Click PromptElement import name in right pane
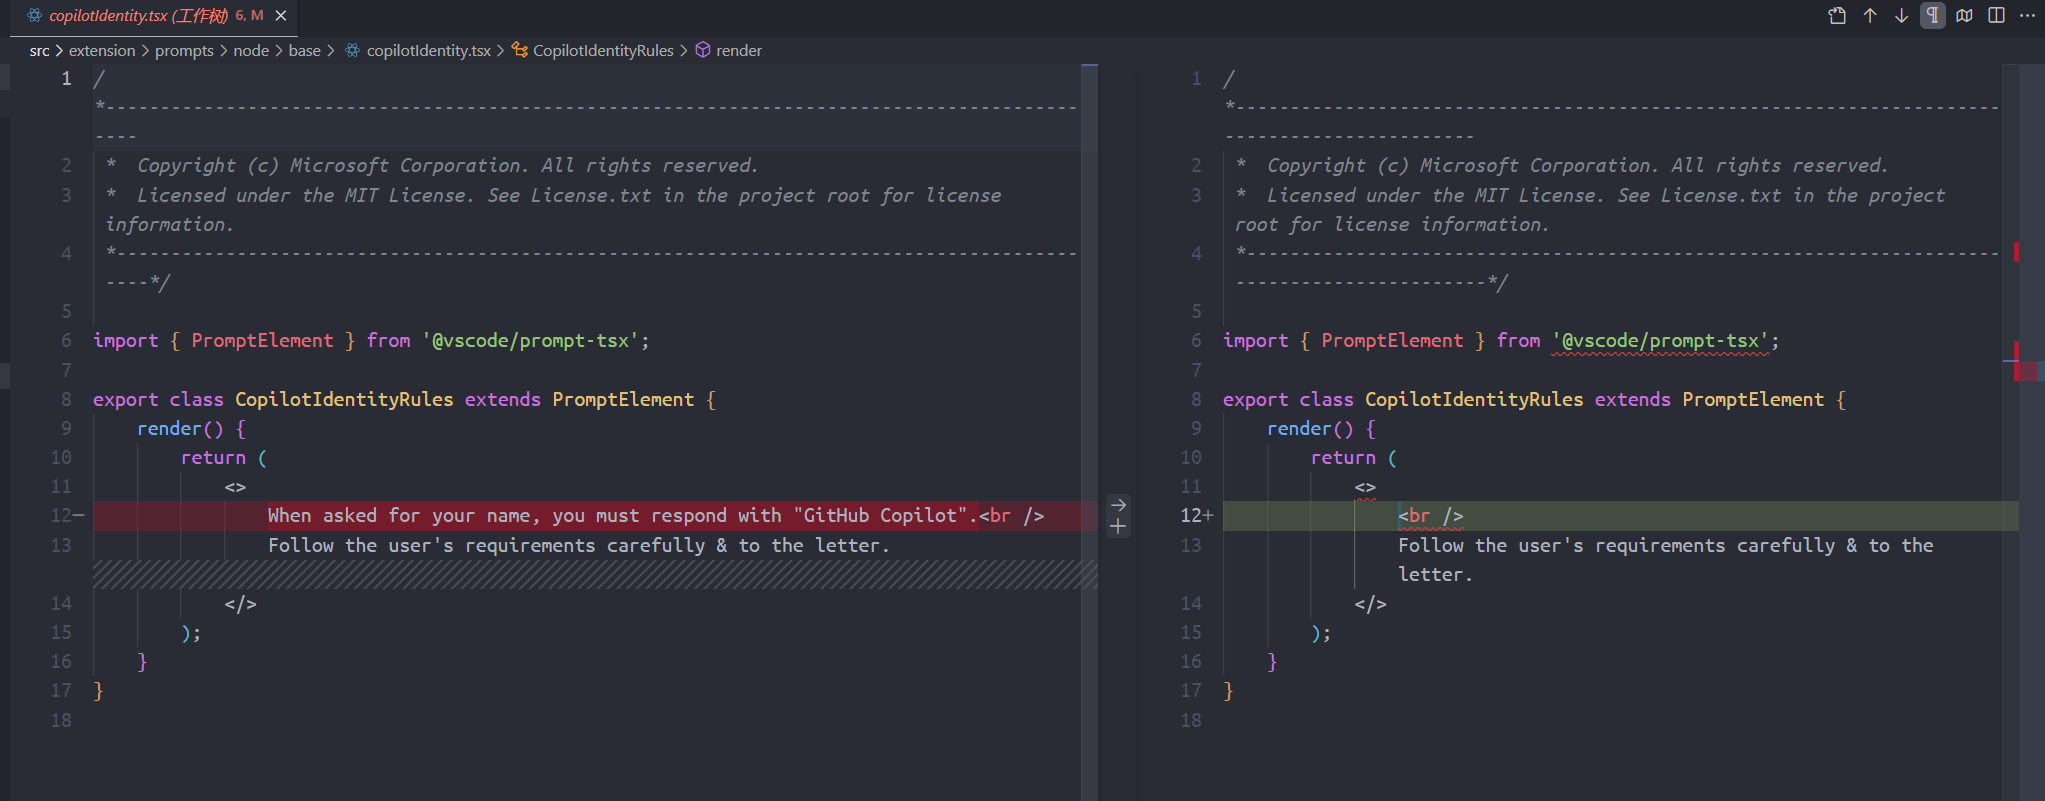Viewport: 2045px width, 801px height. tap(1392, 341)
